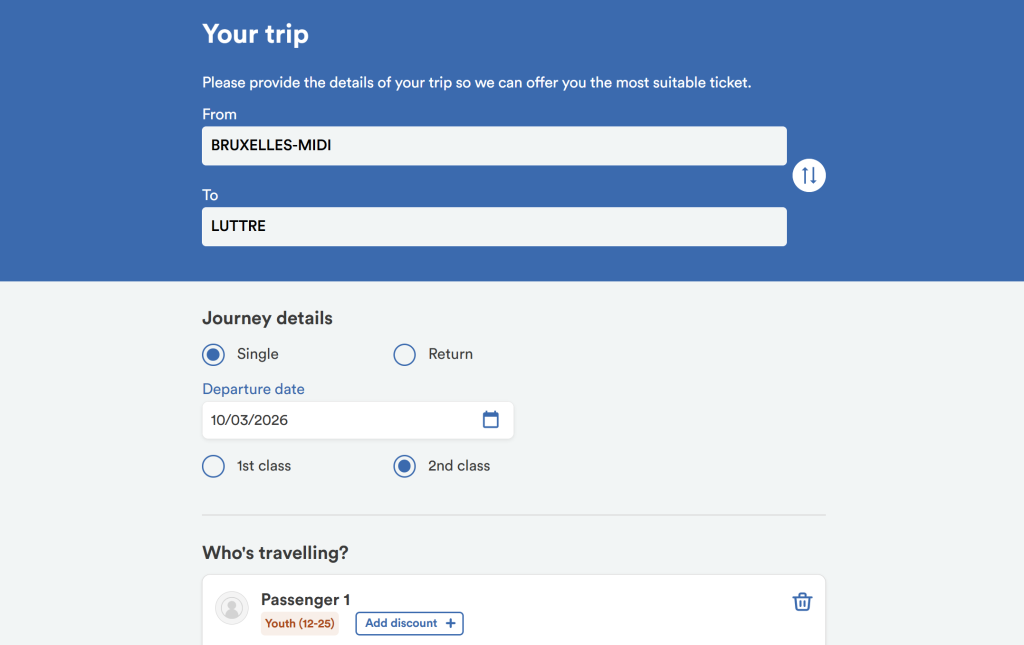Screen dimensions: 1024x645
Task: Focus the departure date input 10/03/2026
Action: 340,420
